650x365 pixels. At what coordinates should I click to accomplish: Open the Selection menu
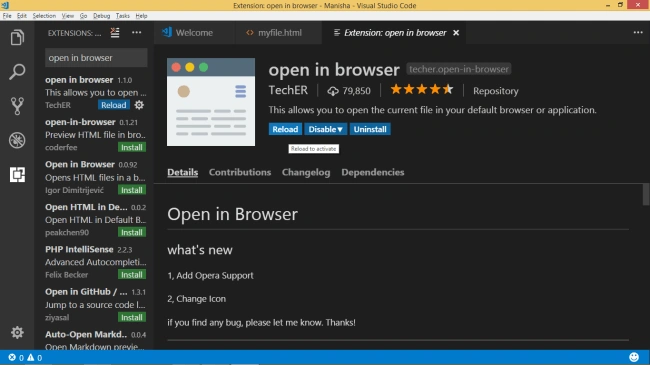coord(44,16)
